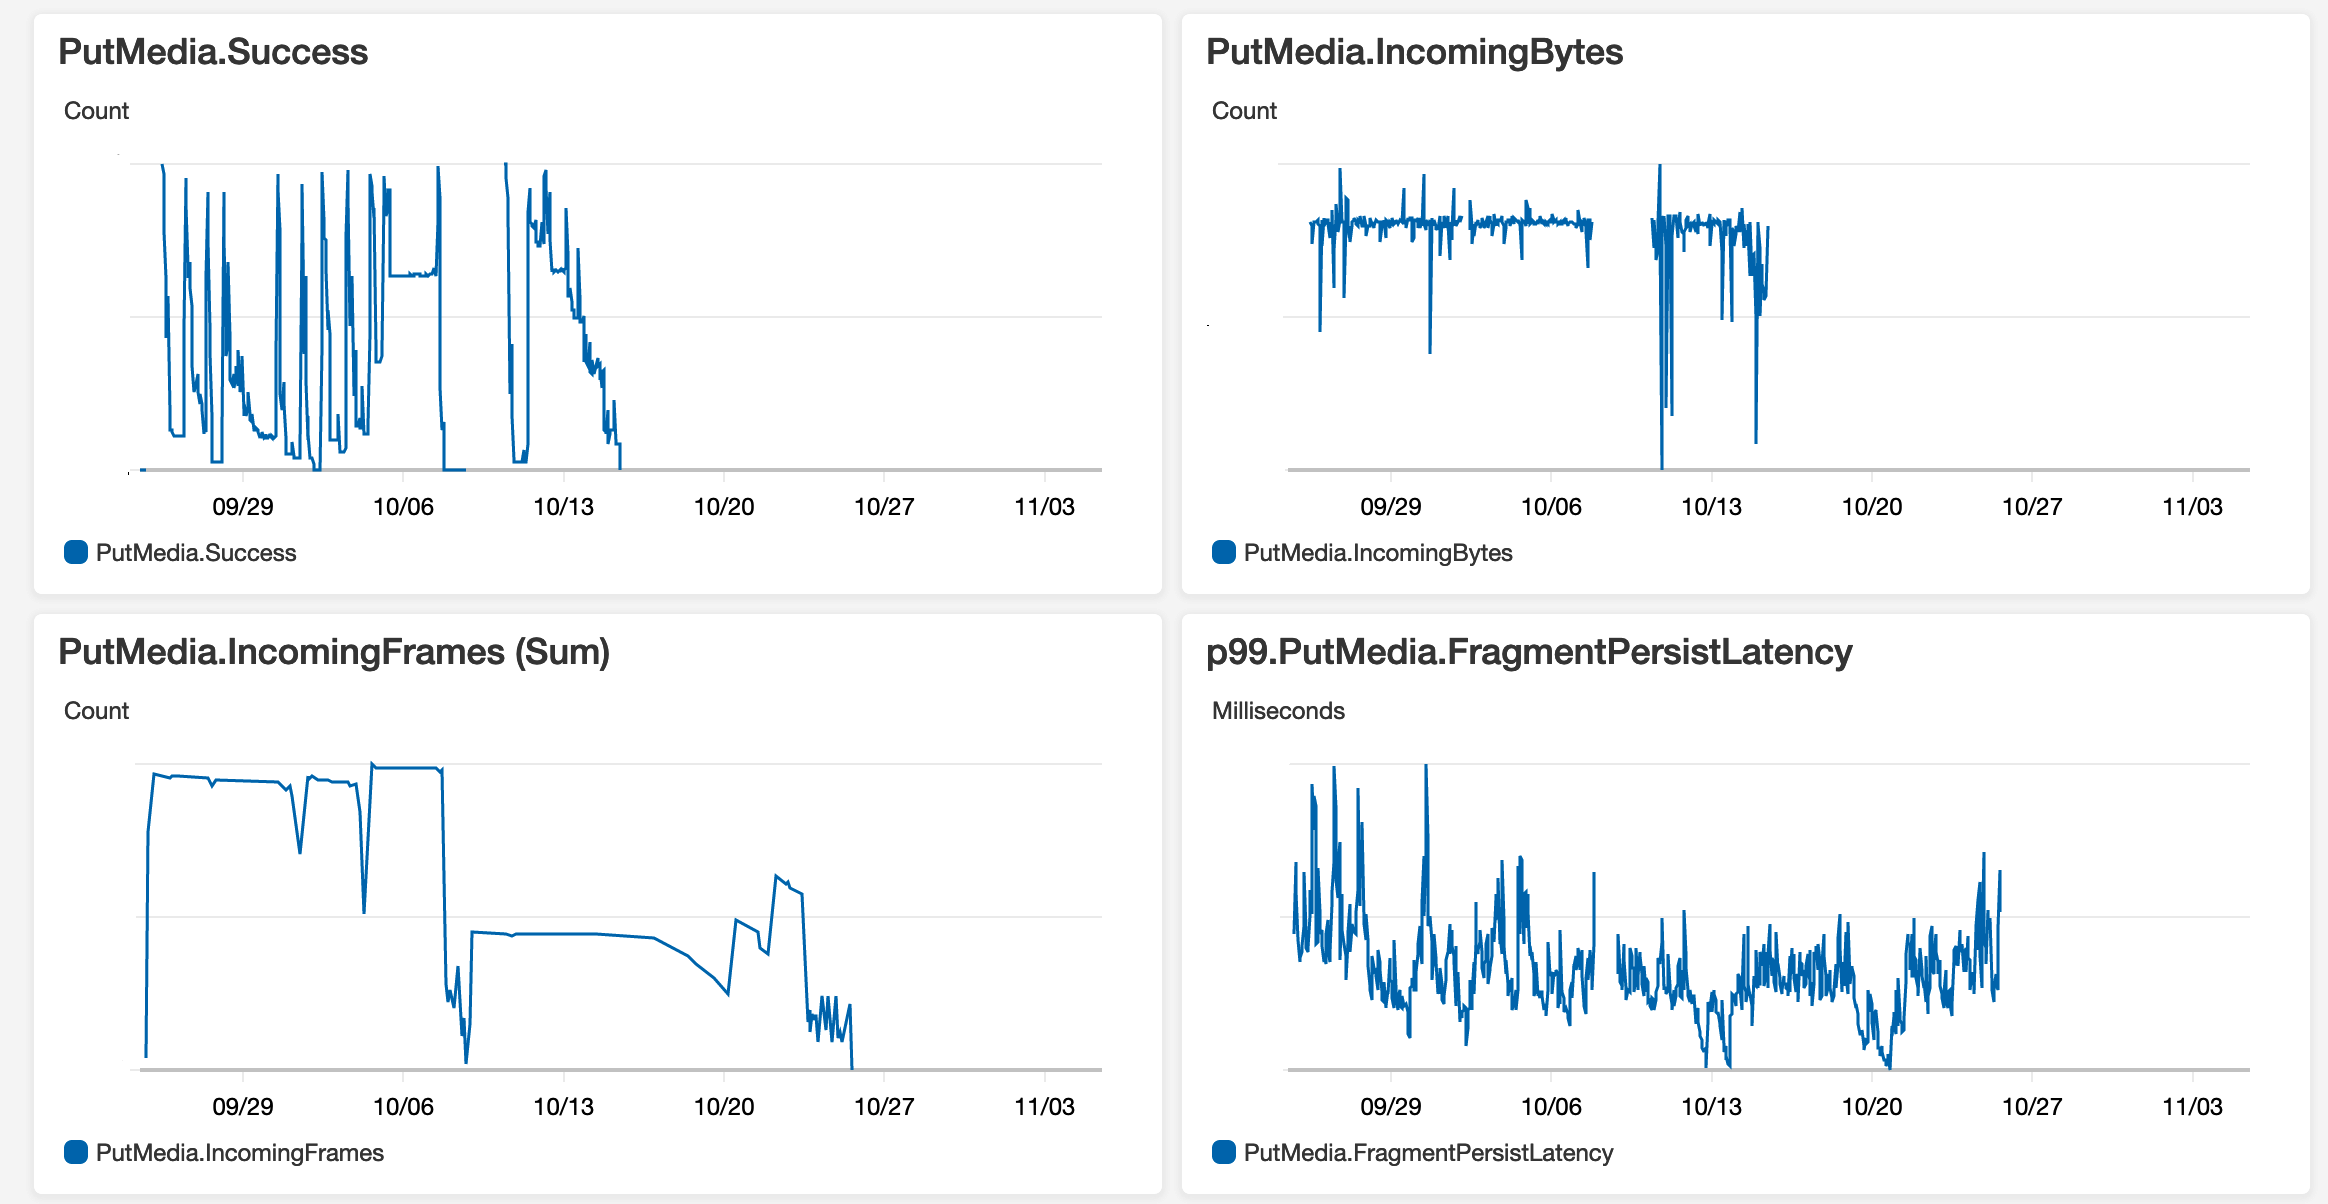Open the PutMedia.IncomingFrames (Sum) widget title
The image size is (2328, 1204).
click(x=334, y=652)
